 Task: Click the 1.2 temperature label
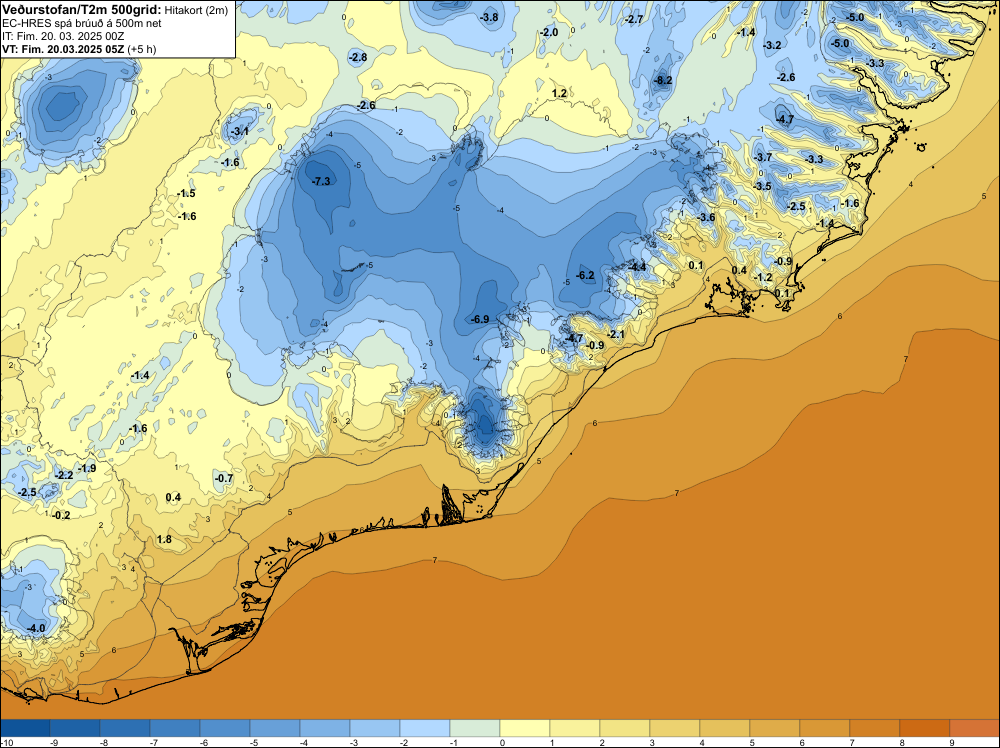(559, 93)
